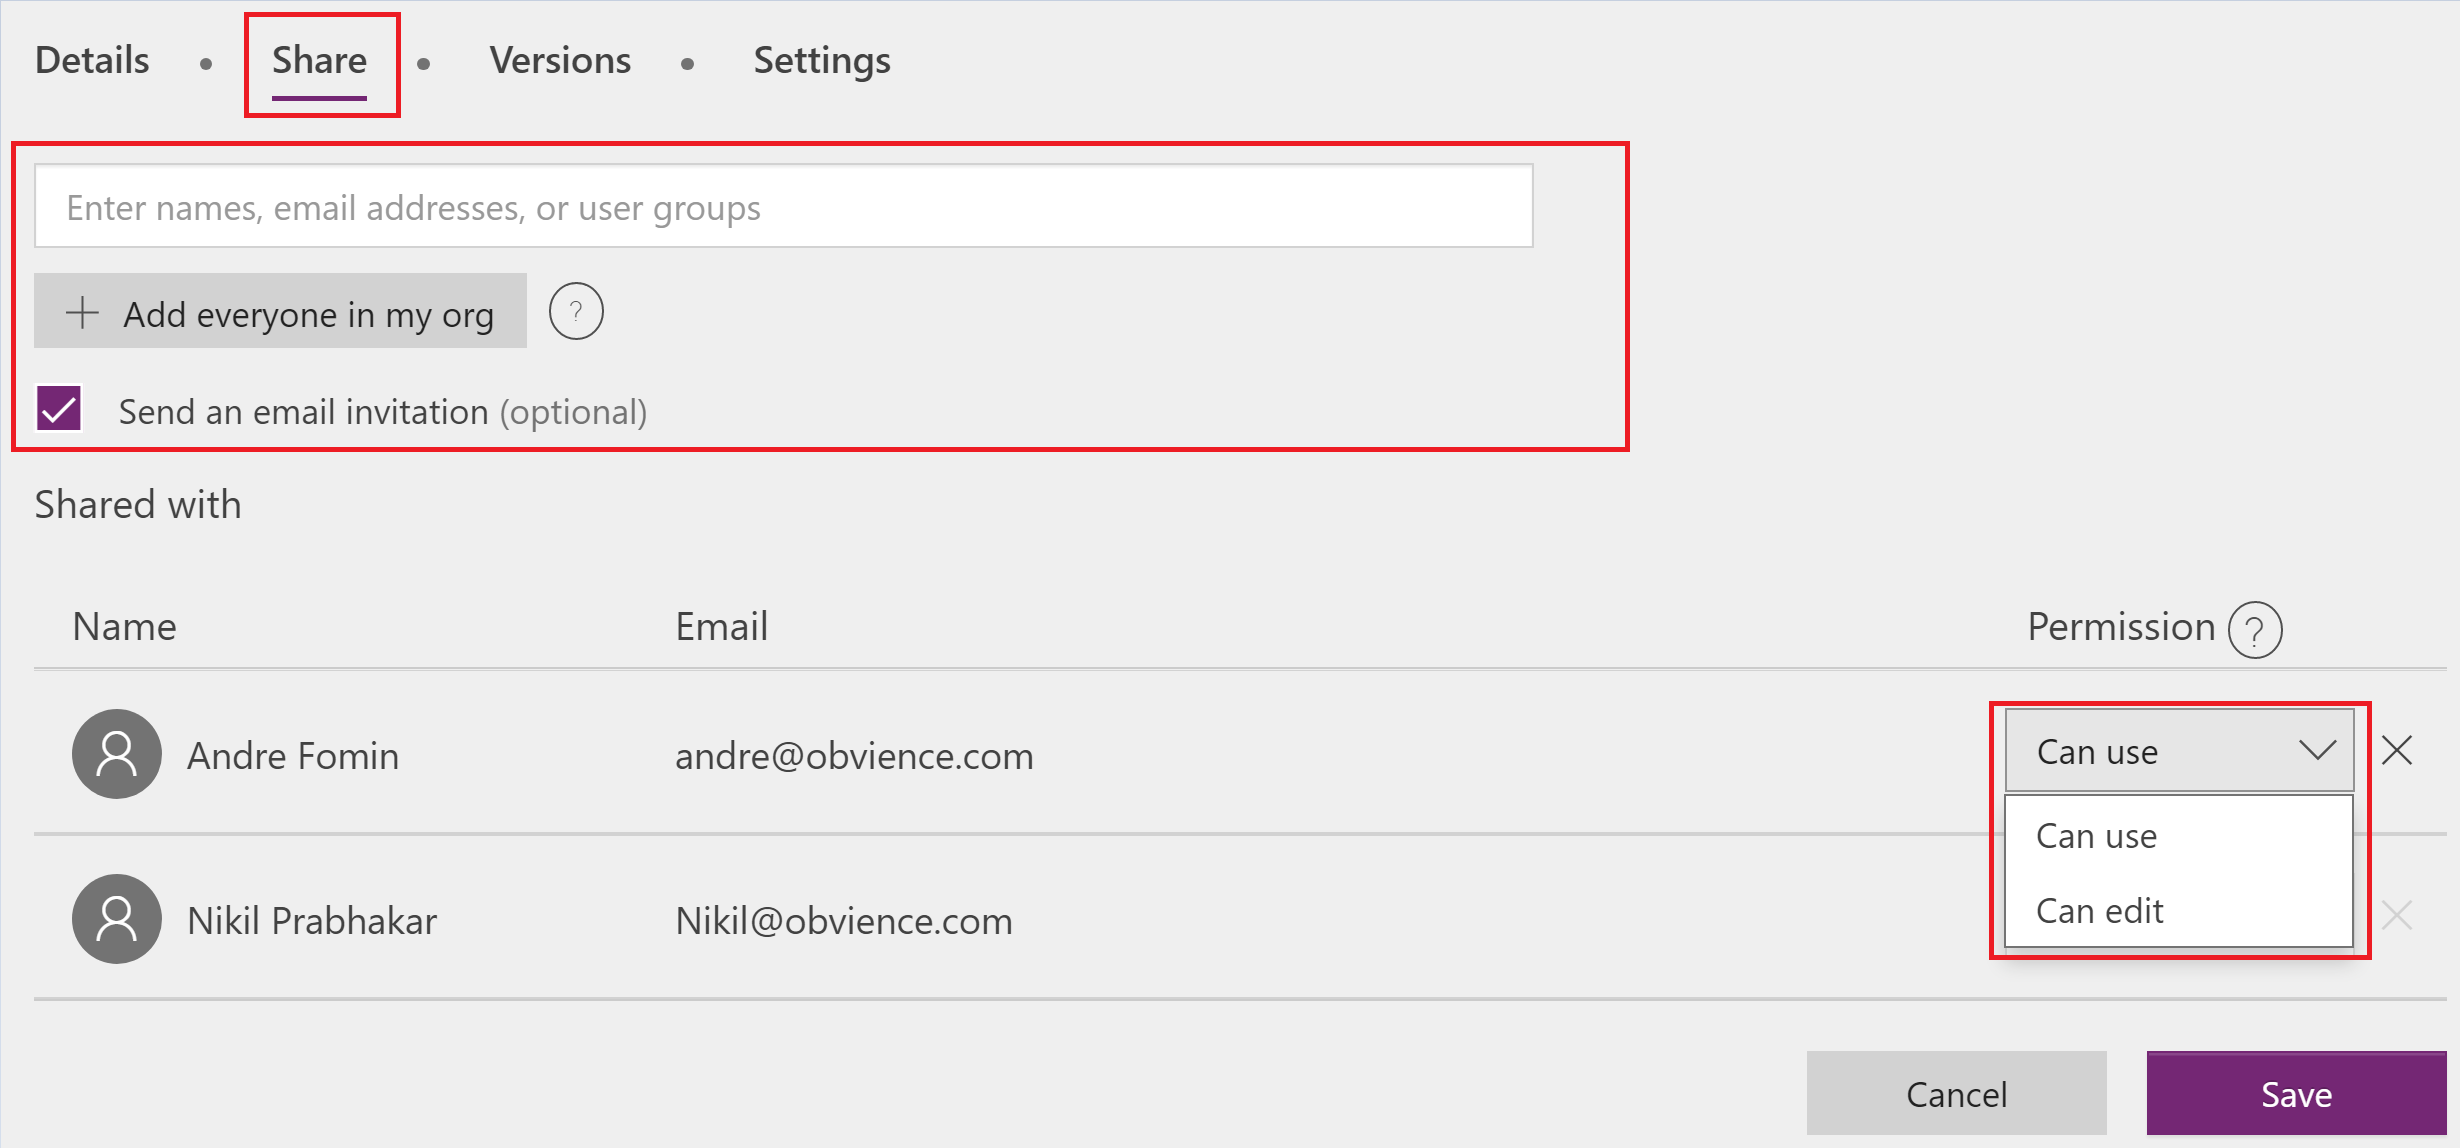Open the Versions tab
This screenshot has height=1148, width=2460.
pos(560,61)
